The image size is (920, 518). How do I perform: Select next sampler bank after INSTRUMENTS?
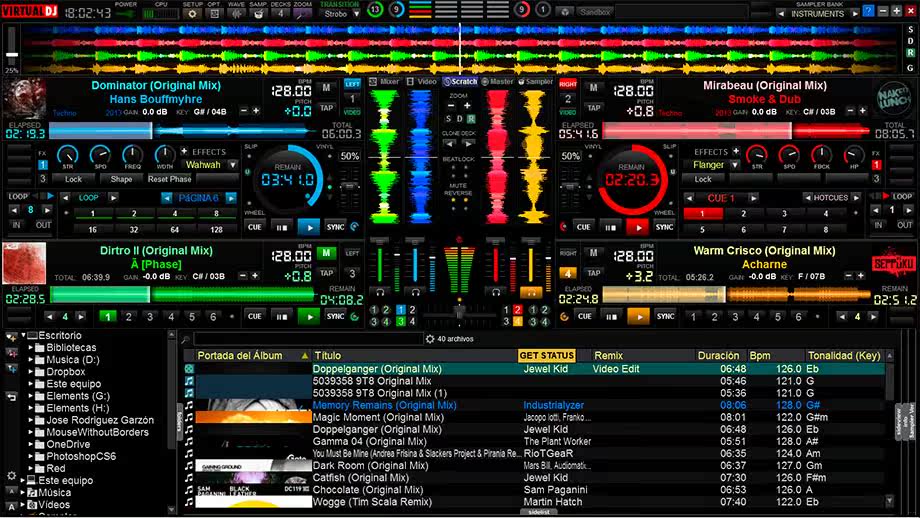pos(854,13)
